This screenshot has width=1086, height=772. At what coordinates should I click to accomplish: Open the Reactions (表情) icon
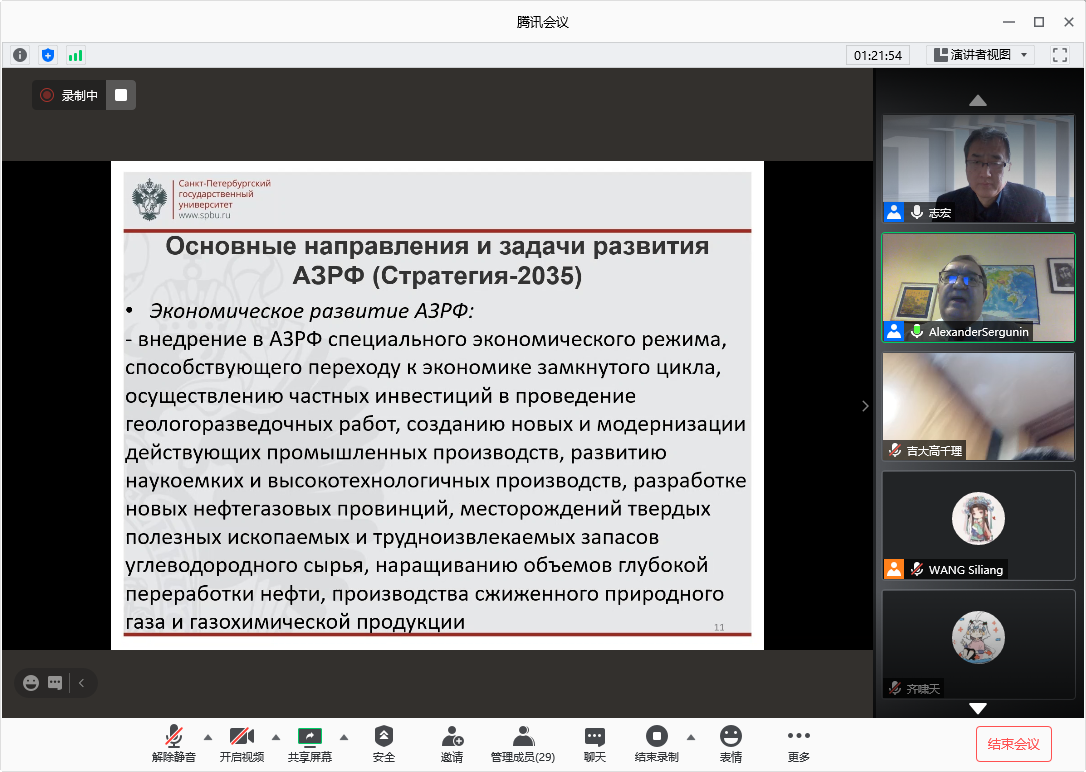tap(731, 744)
